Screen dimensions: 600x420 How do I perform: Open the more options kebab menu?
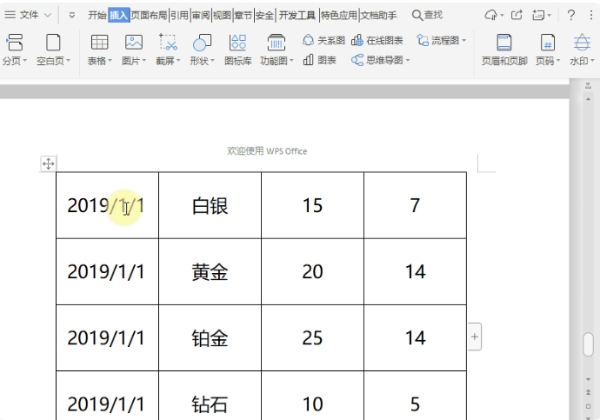pos(592,15)
